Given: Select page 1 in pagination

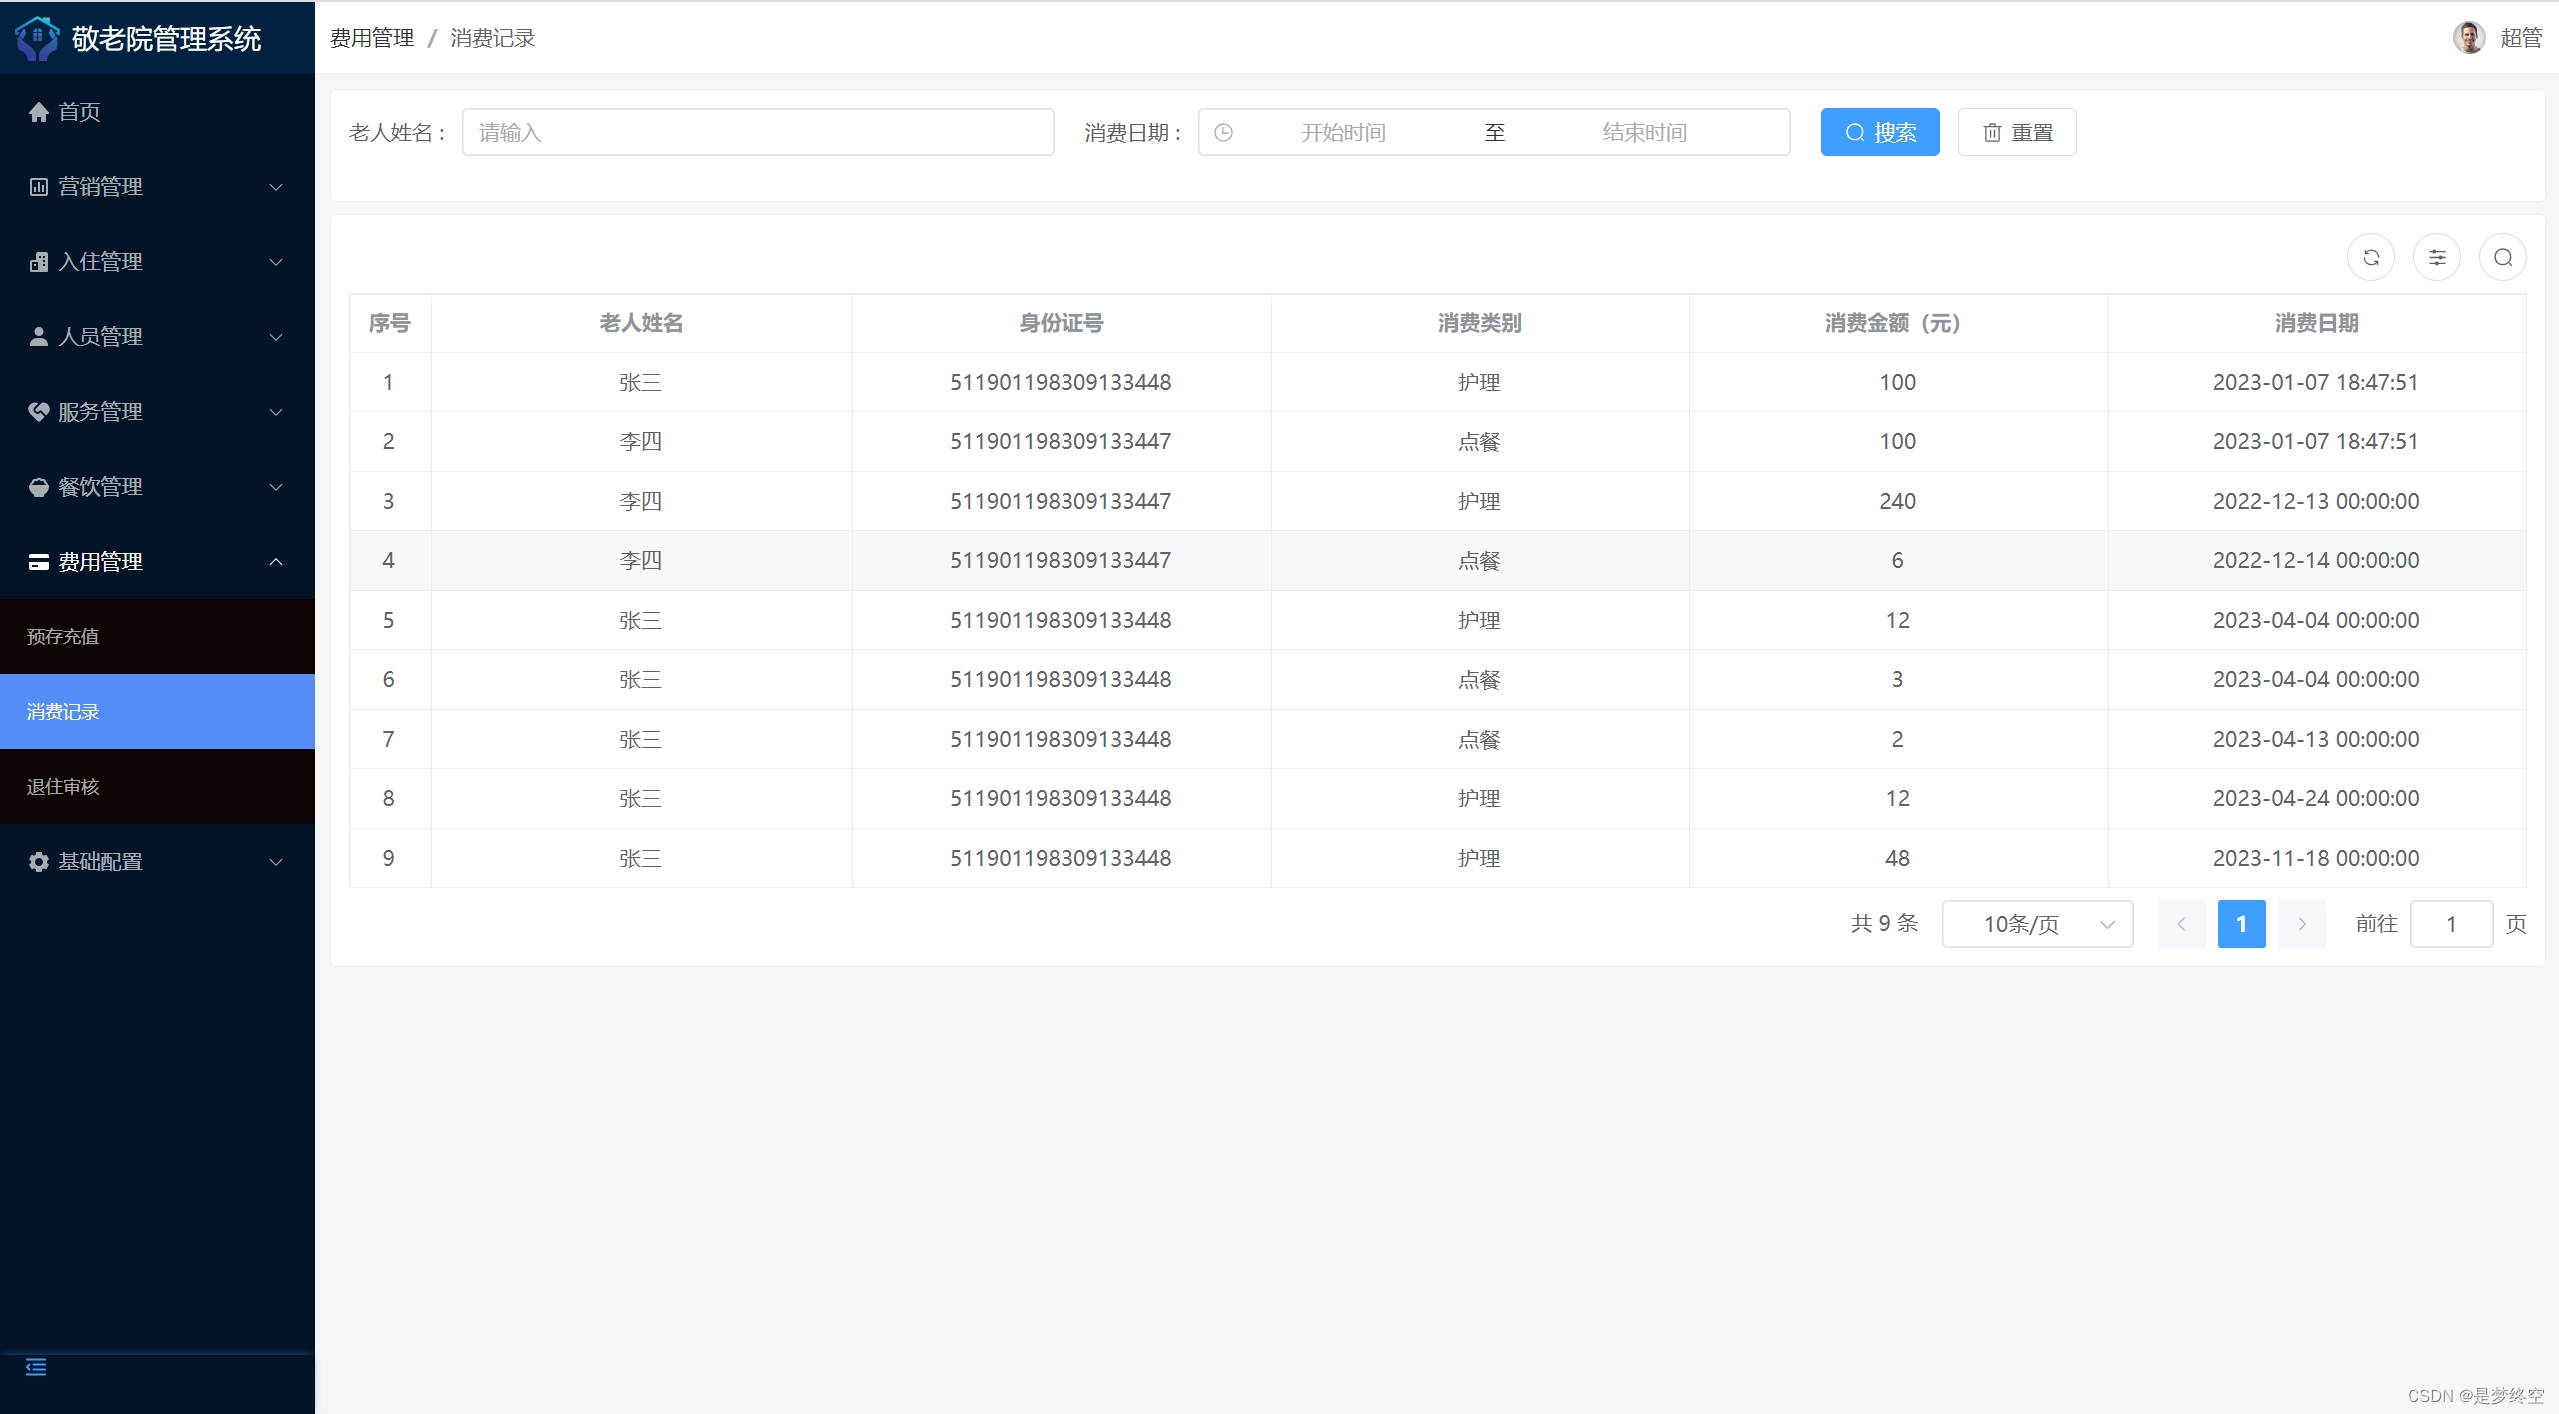Looking at the screenshot, I should [x=2242, y=924].
